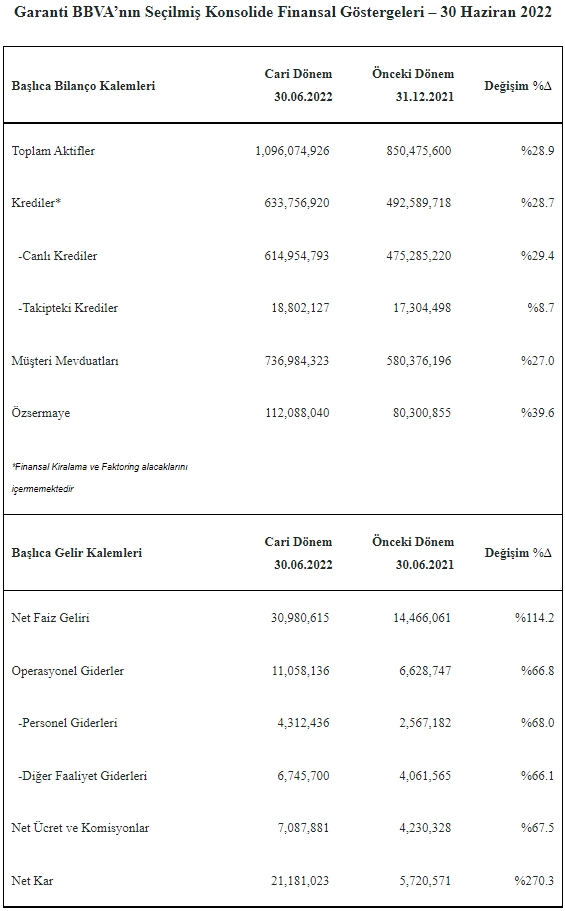The height and width of the screenshot is (911, 565).
Task: Click the Net Kar value 21,181,023
Action: [x=300, y=881]
